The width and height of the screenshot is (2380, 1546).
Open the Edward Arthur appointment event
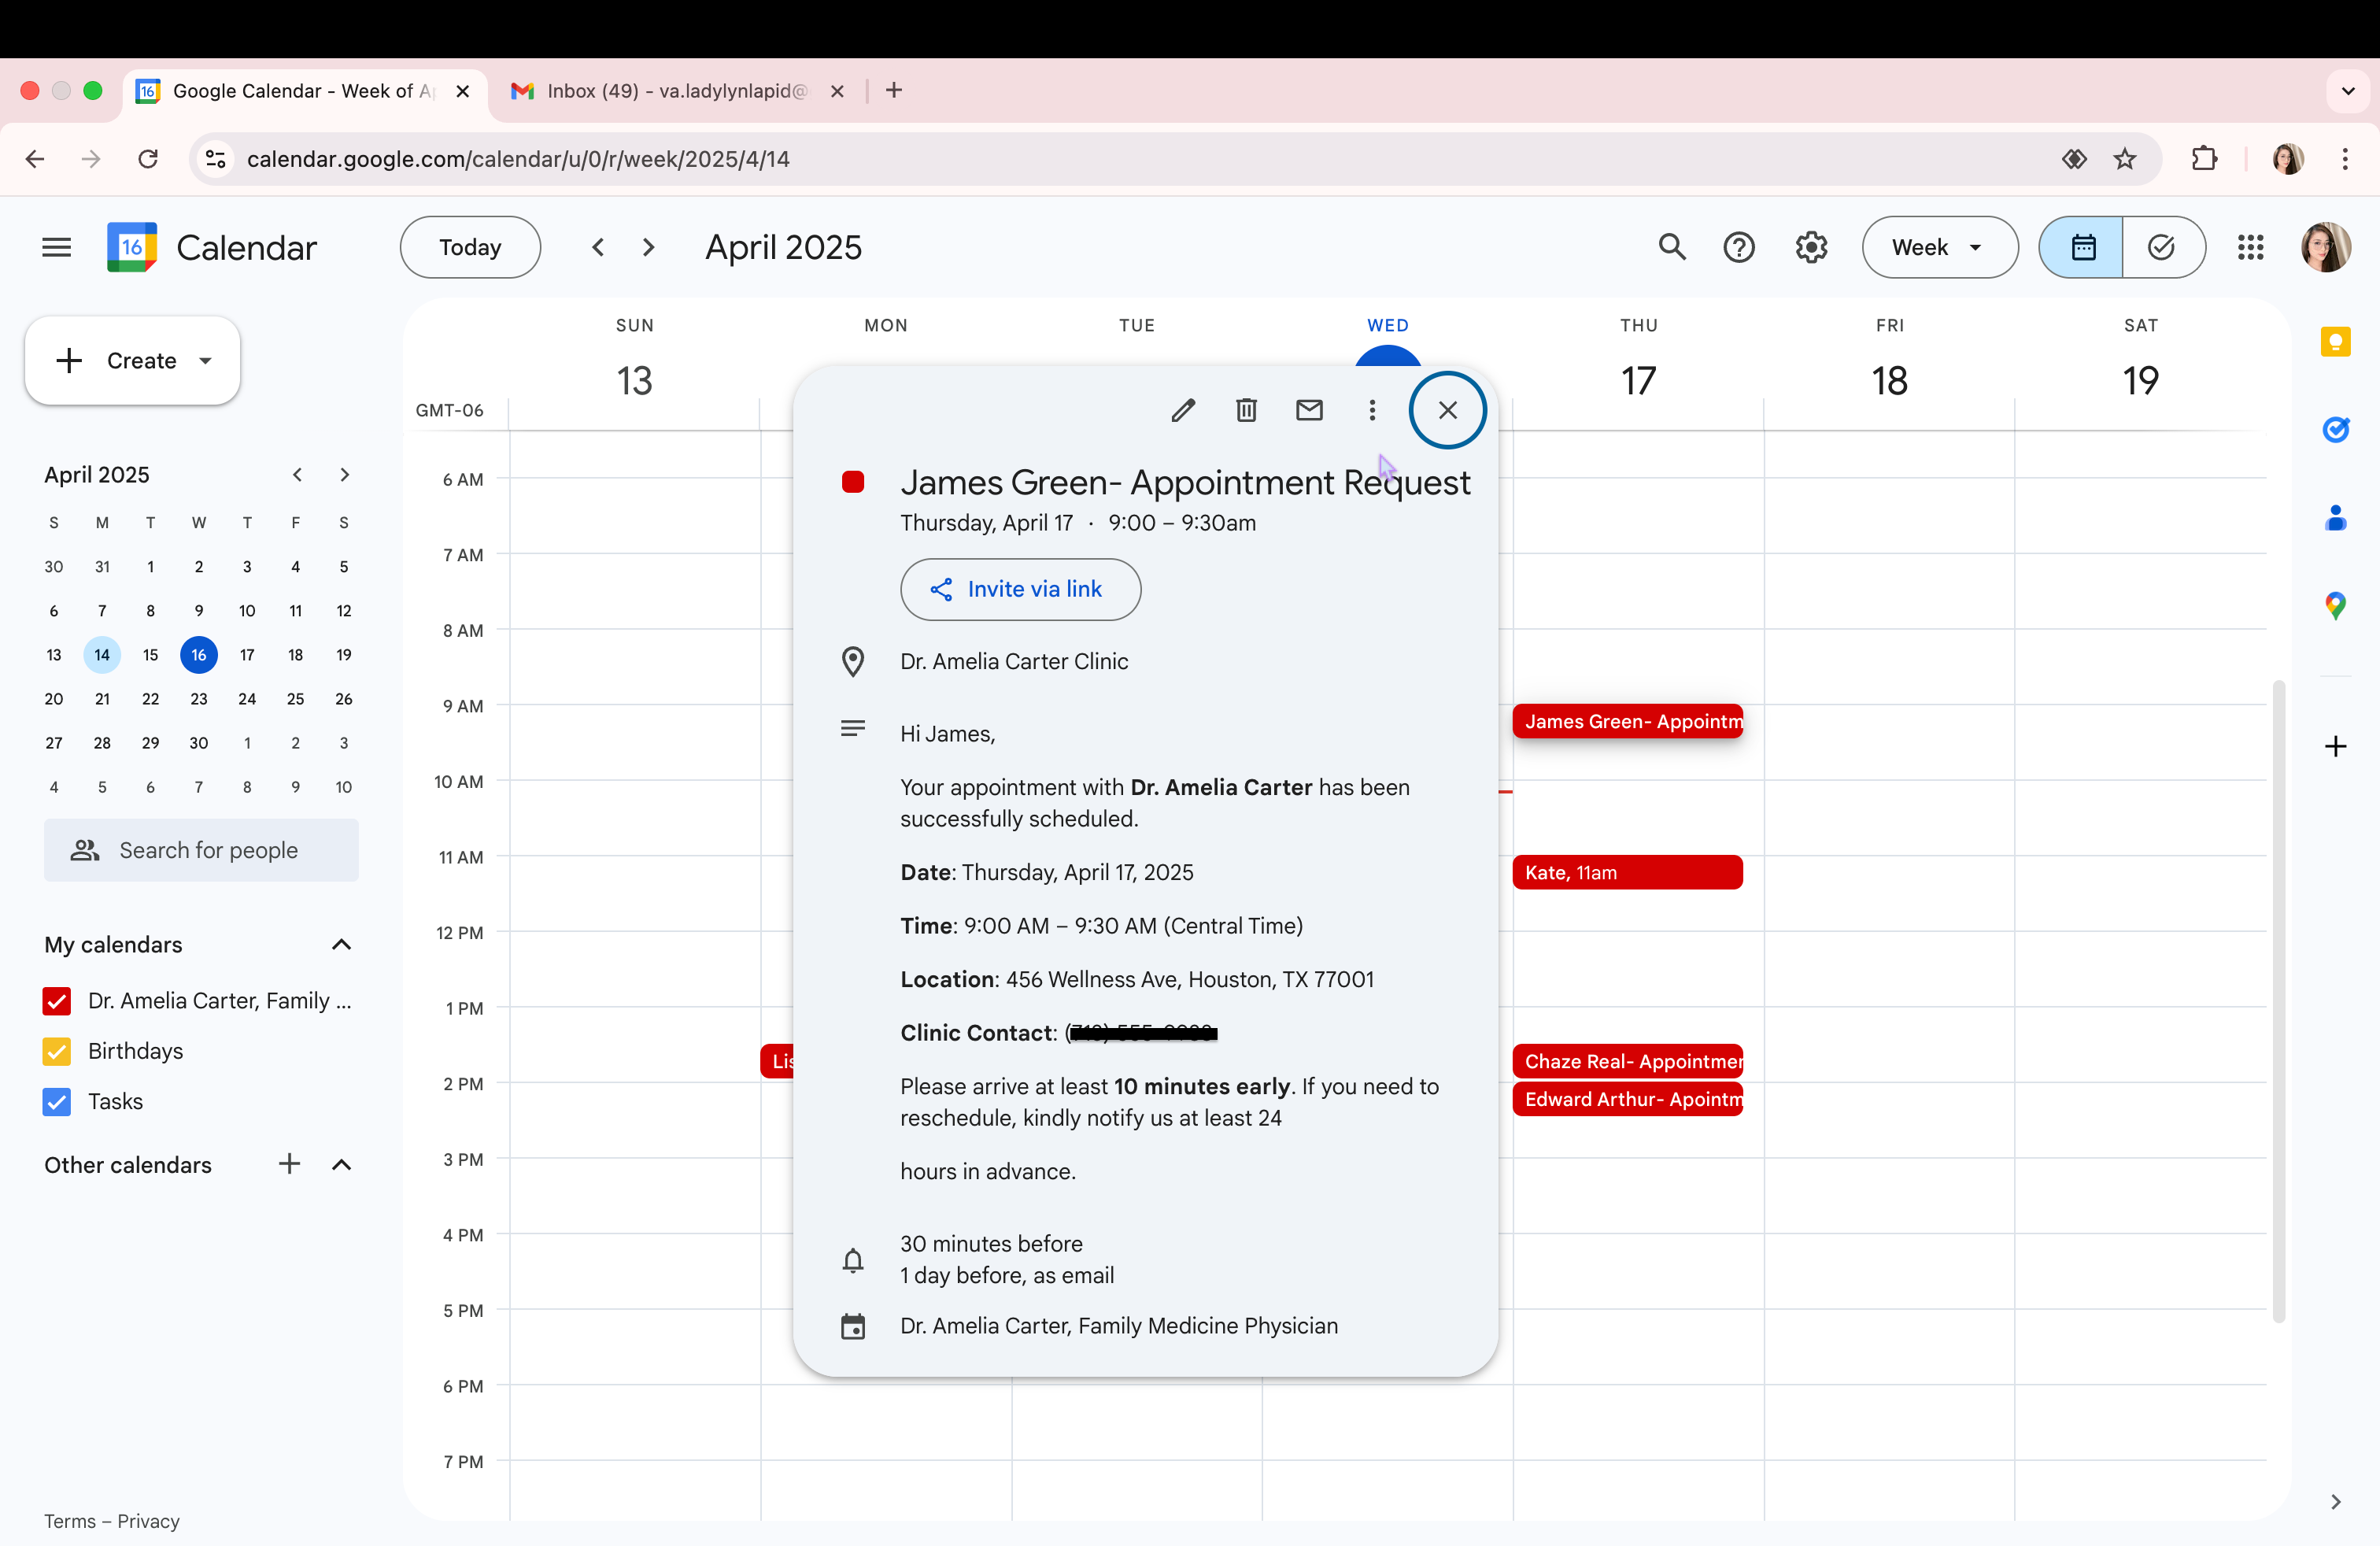coord(1627,1099)
